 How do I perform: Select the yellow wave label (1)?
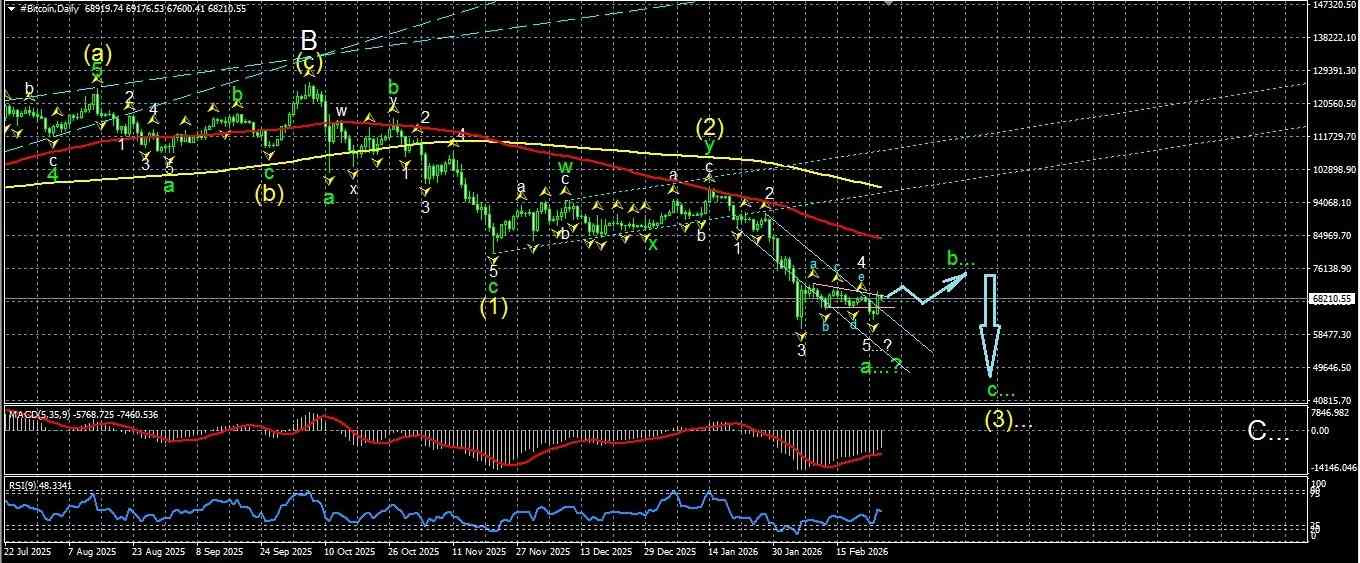[494, 307]
